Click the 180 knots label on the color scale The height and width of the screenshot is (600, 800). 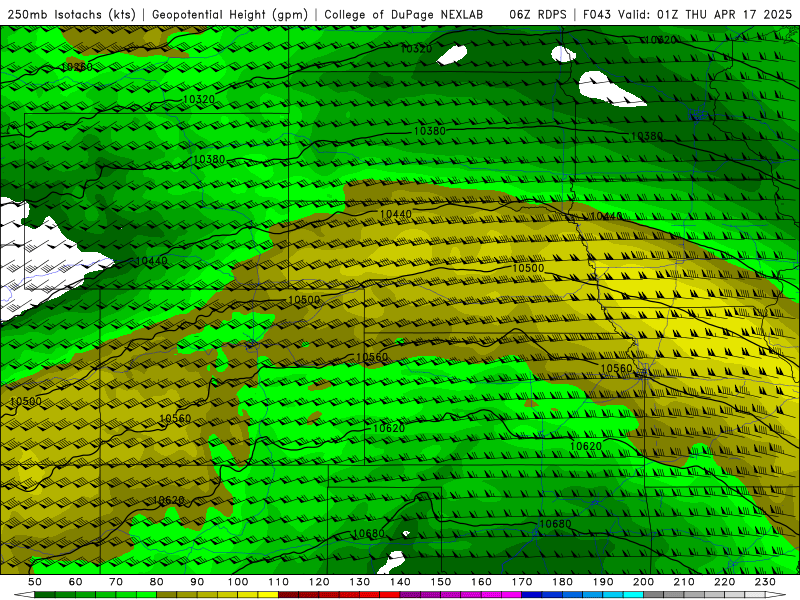[562, 582]
